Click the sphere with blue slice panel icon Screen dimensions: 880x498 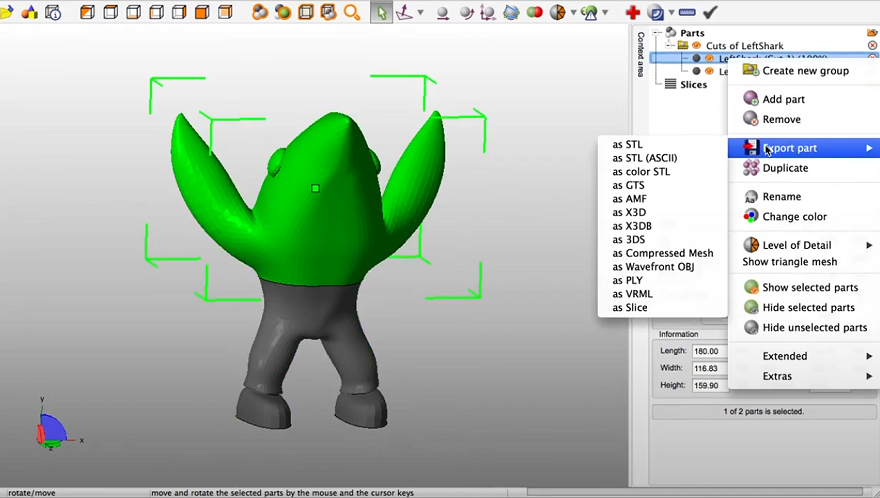[655, 12]
